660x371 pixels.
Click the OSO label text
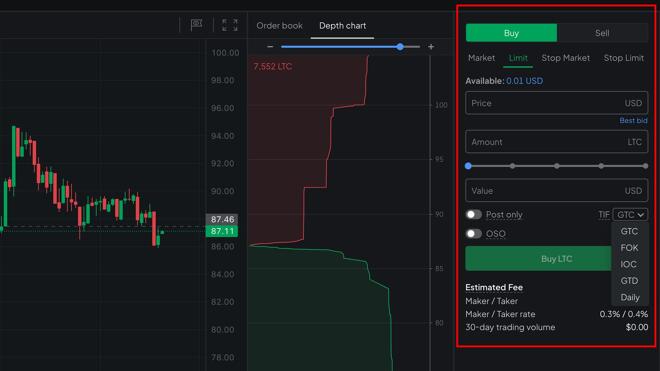tap(496, 234)
